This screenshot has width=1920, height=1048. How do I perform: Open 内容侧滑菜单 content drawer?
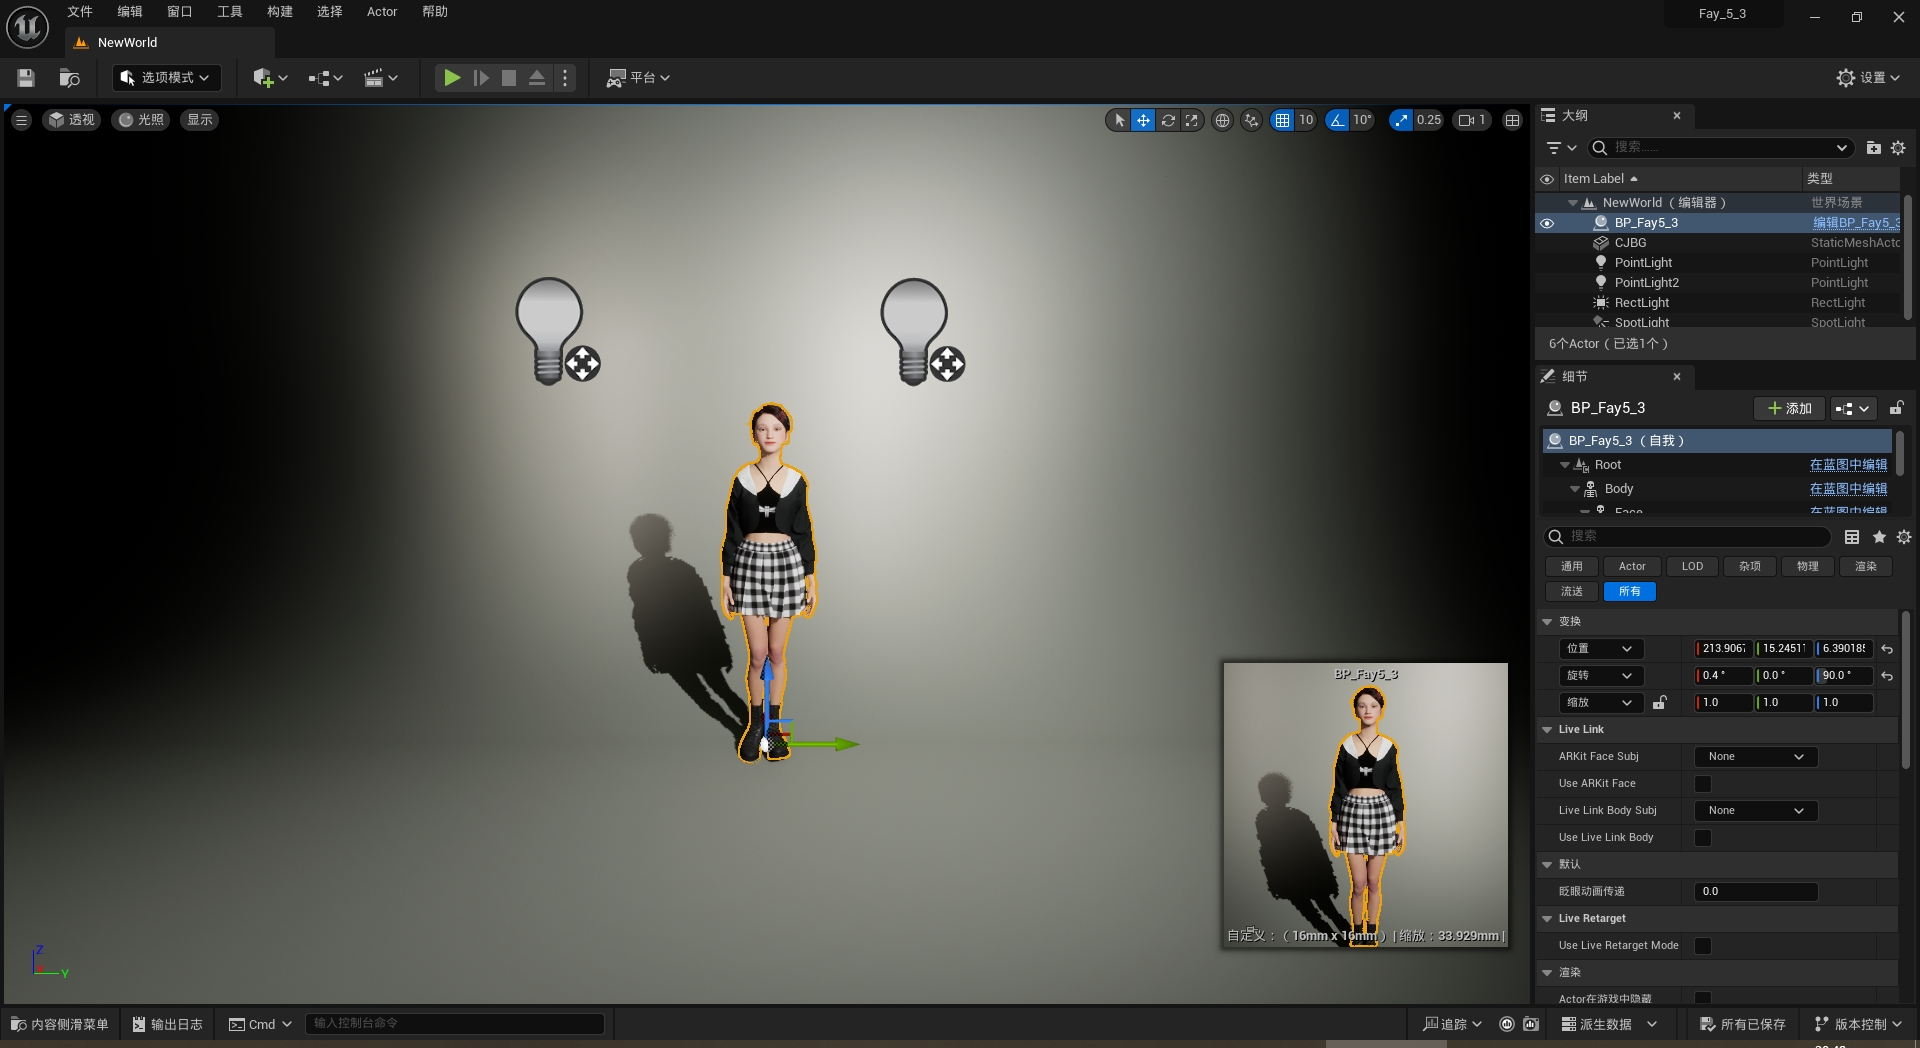tap(60, 1024)
